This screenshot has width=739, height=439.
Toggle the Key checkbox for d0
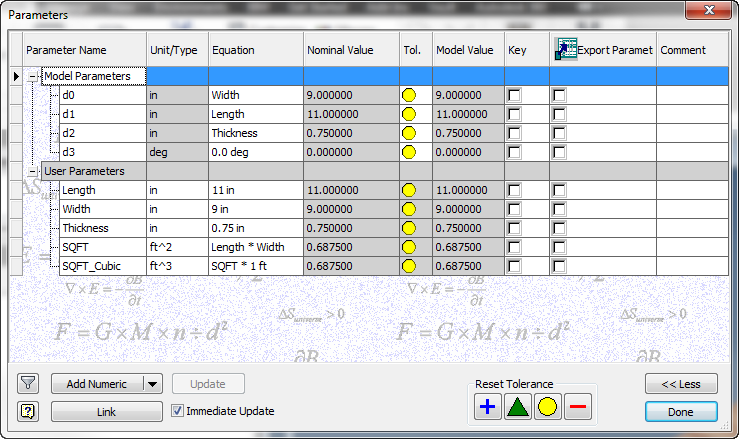[514, 95]
